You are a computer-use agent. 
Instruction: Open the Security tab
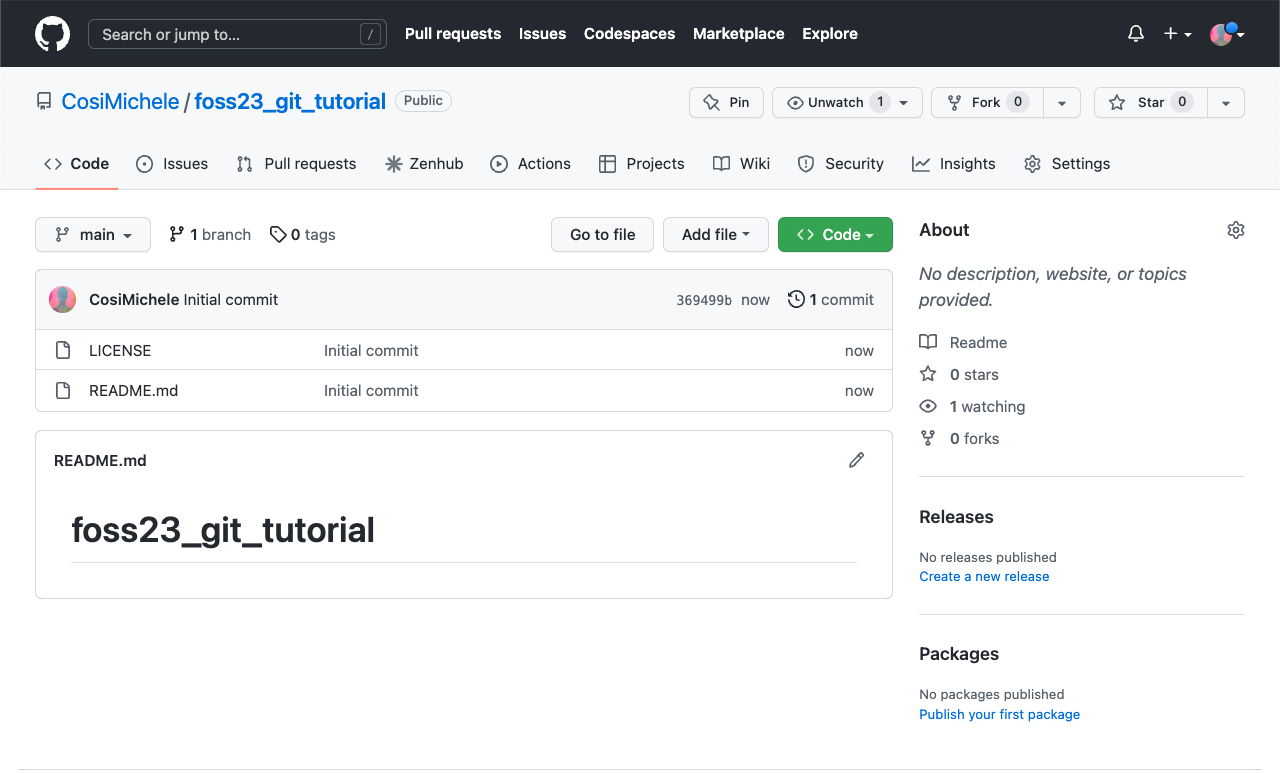click(x=840, y=164)
